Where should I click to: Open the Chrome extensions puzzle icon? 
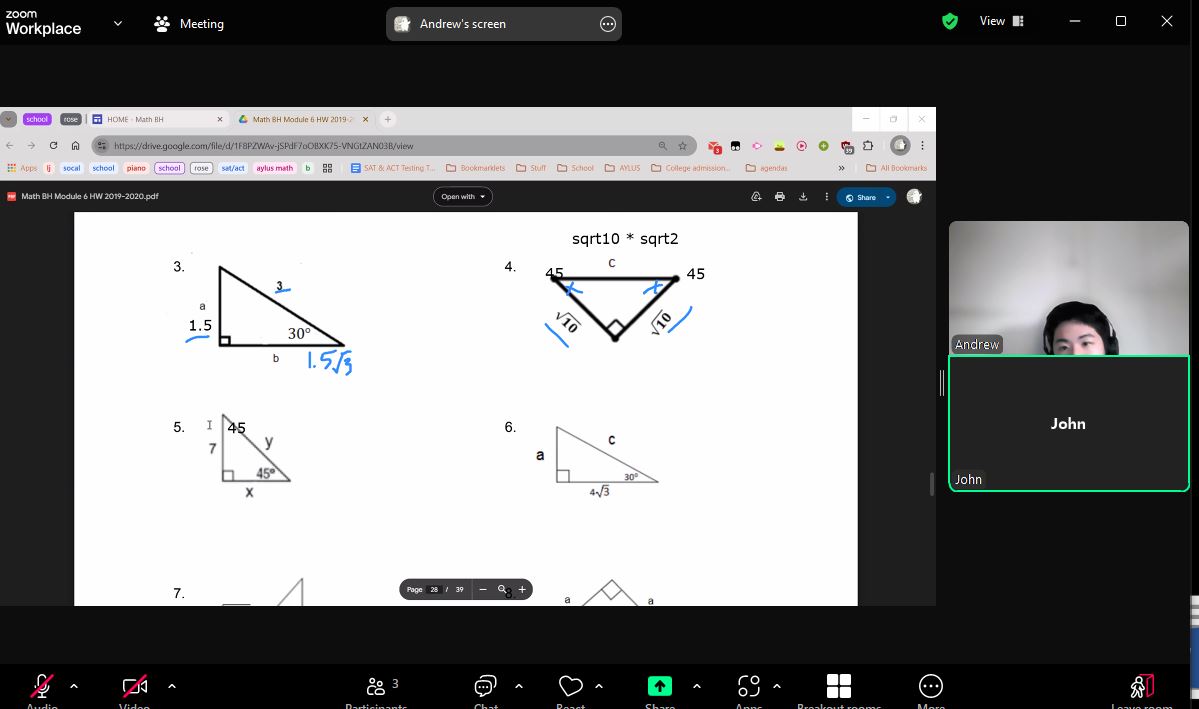[868, 145]
